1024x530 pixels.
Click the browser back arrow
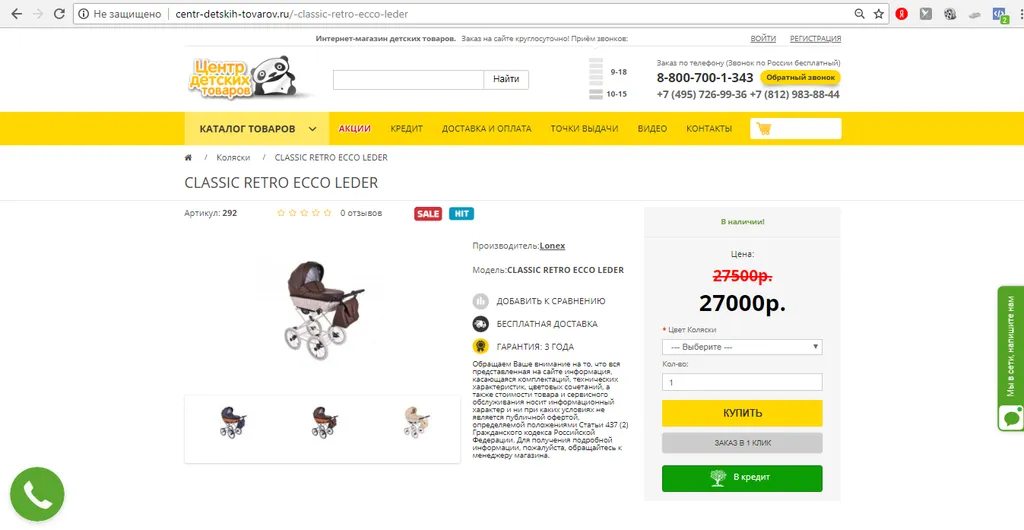pyautogui.click(x=16, y=14)
